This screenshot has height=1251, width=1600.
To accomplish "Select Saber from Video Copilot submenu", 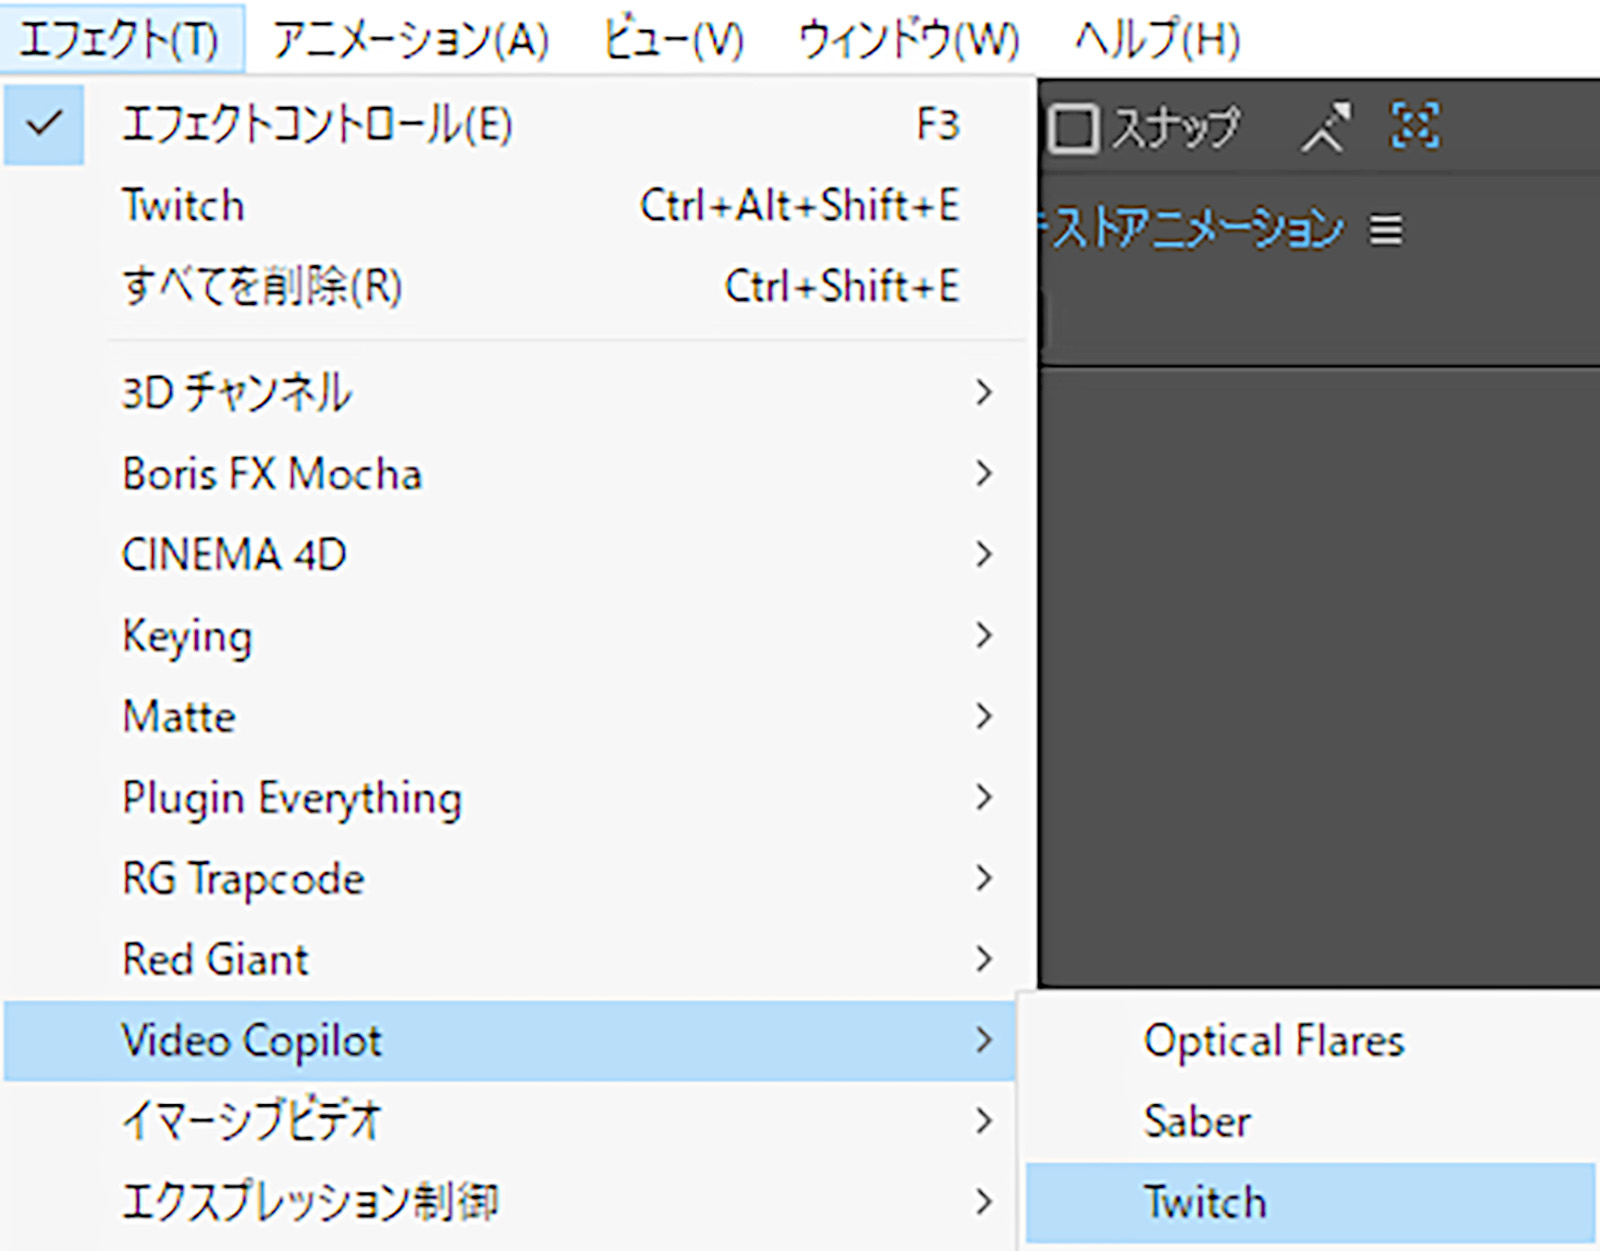I will click(x=1310, y=1122).
